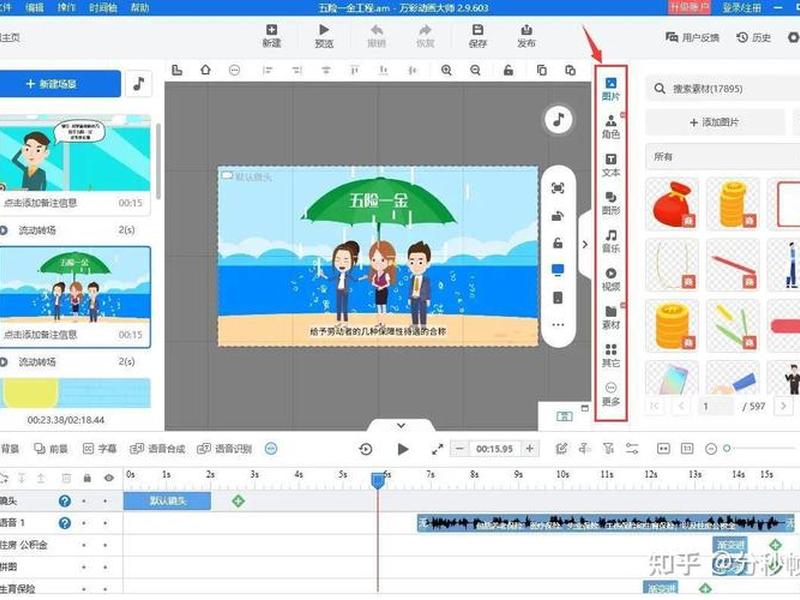The height and width of the screenshot is (600, 800).
Task: Open the 图形 (shapes) panel
Action: [610, 203]
